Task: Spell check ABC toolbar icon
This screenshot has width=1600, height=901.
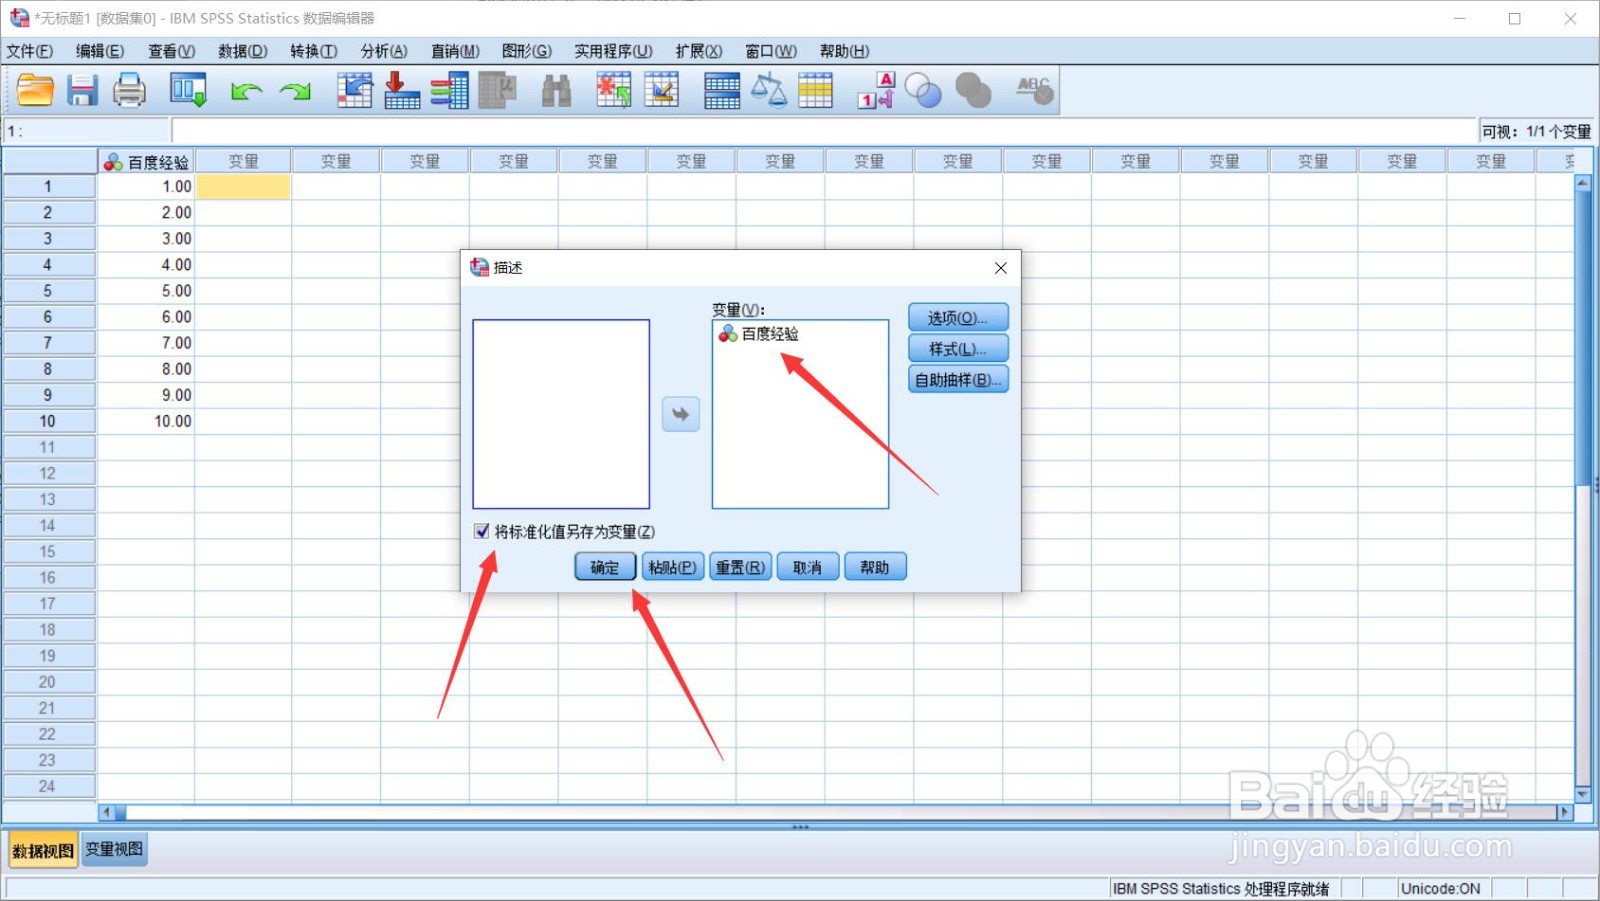Action: pos(1035,90)
